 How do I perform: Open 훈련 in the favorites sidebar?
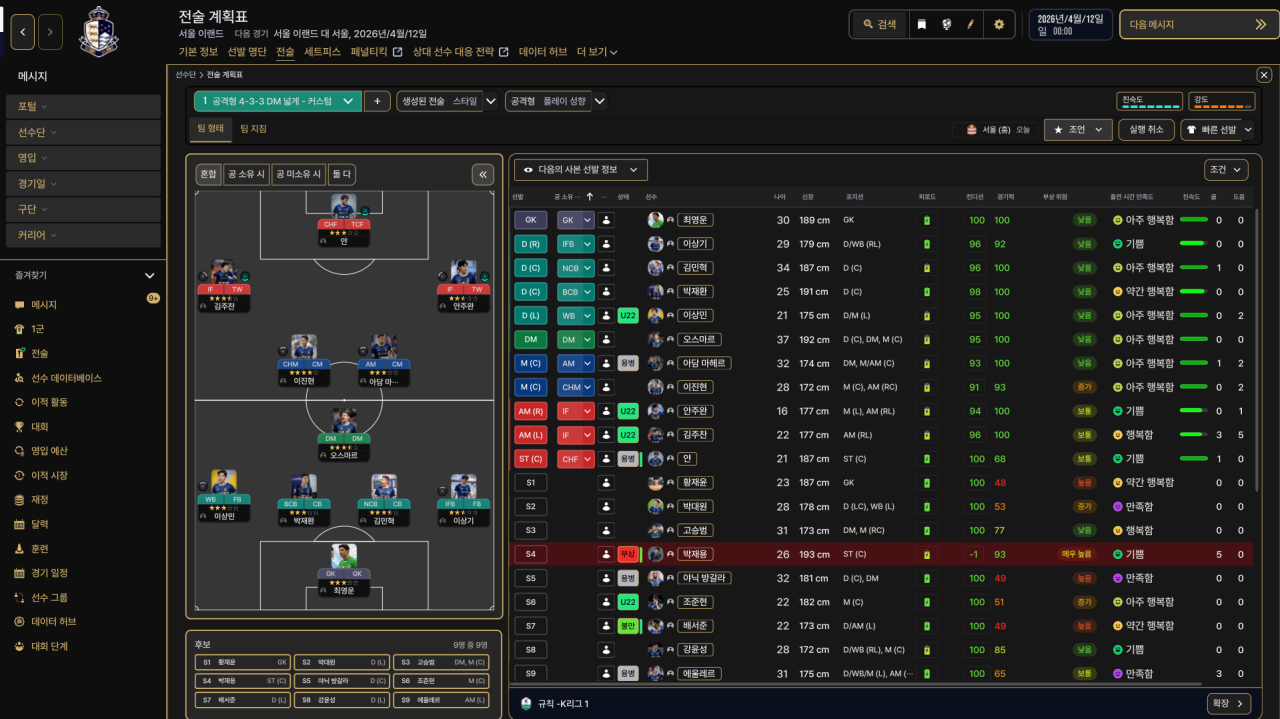pyautogui.click(x=39, y=549)
